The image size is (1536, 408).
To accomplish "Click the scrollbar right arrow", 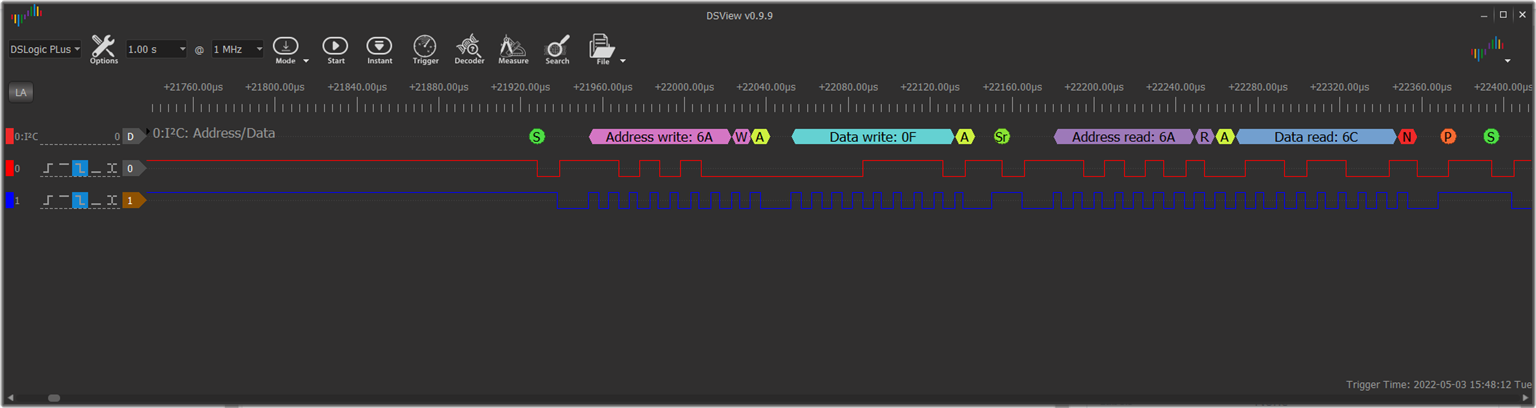I will 1526,398.
